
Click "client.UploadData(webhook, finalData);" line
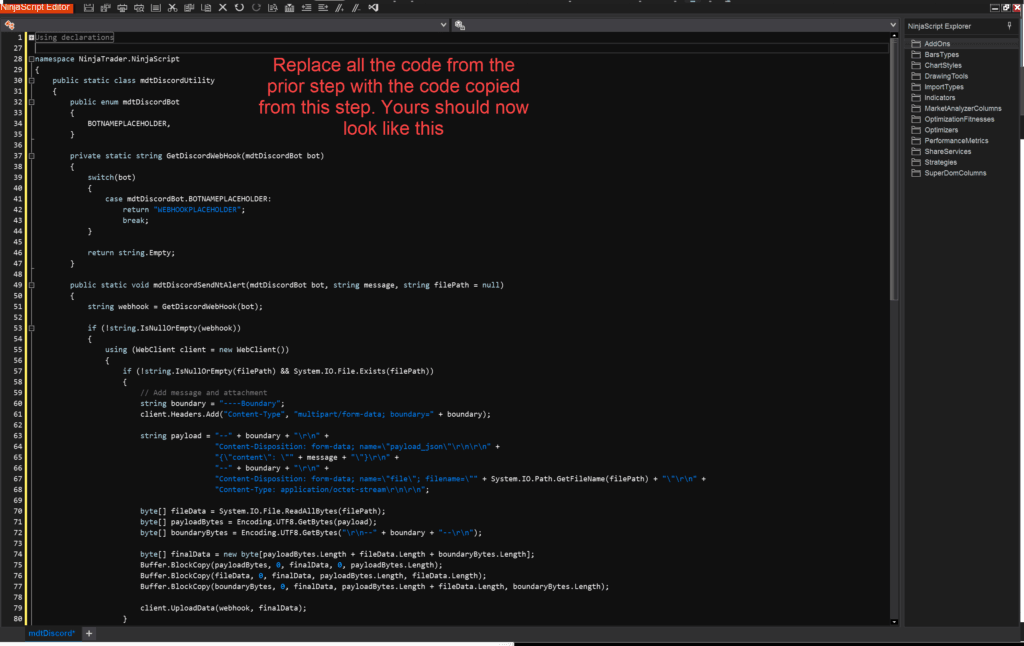pyautogui.click(x=223, y=608)
